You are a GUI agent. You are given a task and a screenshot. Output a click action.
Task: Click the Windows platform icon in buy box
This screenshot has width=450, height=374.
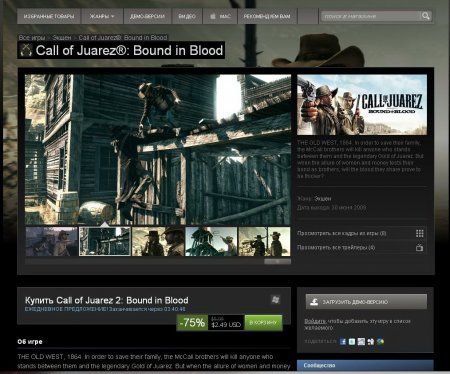pyautogui.click(x=275, y=299)
